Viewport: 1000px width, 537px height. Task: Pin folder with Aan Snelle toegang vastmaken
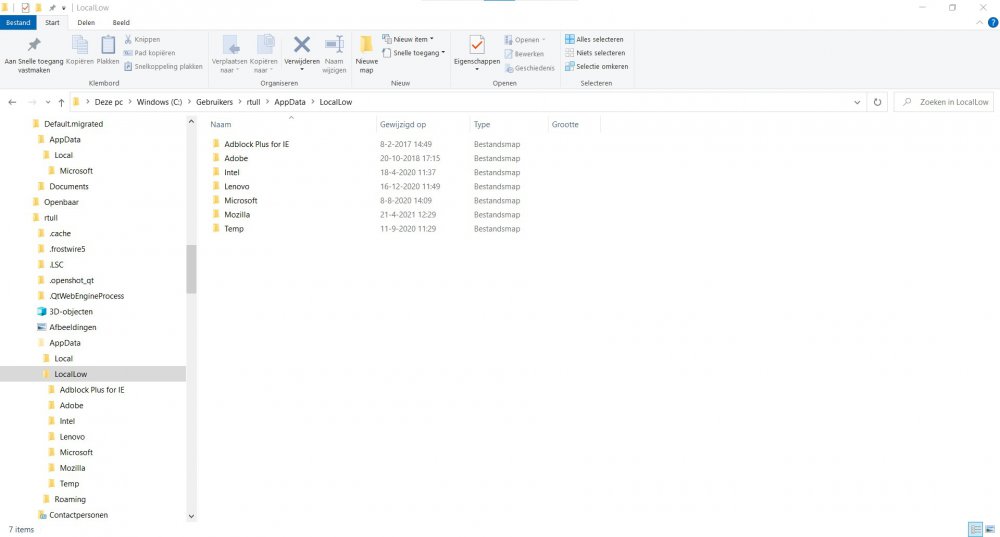point(34,52)
